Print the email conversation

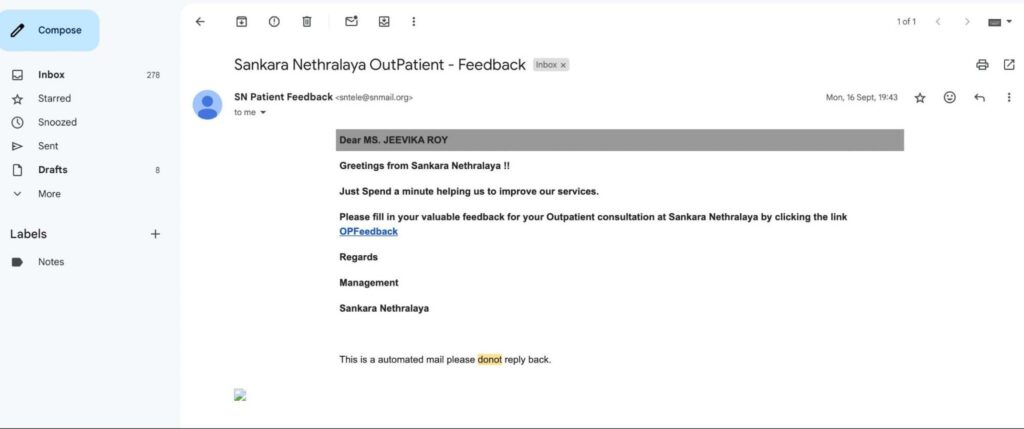982,65
